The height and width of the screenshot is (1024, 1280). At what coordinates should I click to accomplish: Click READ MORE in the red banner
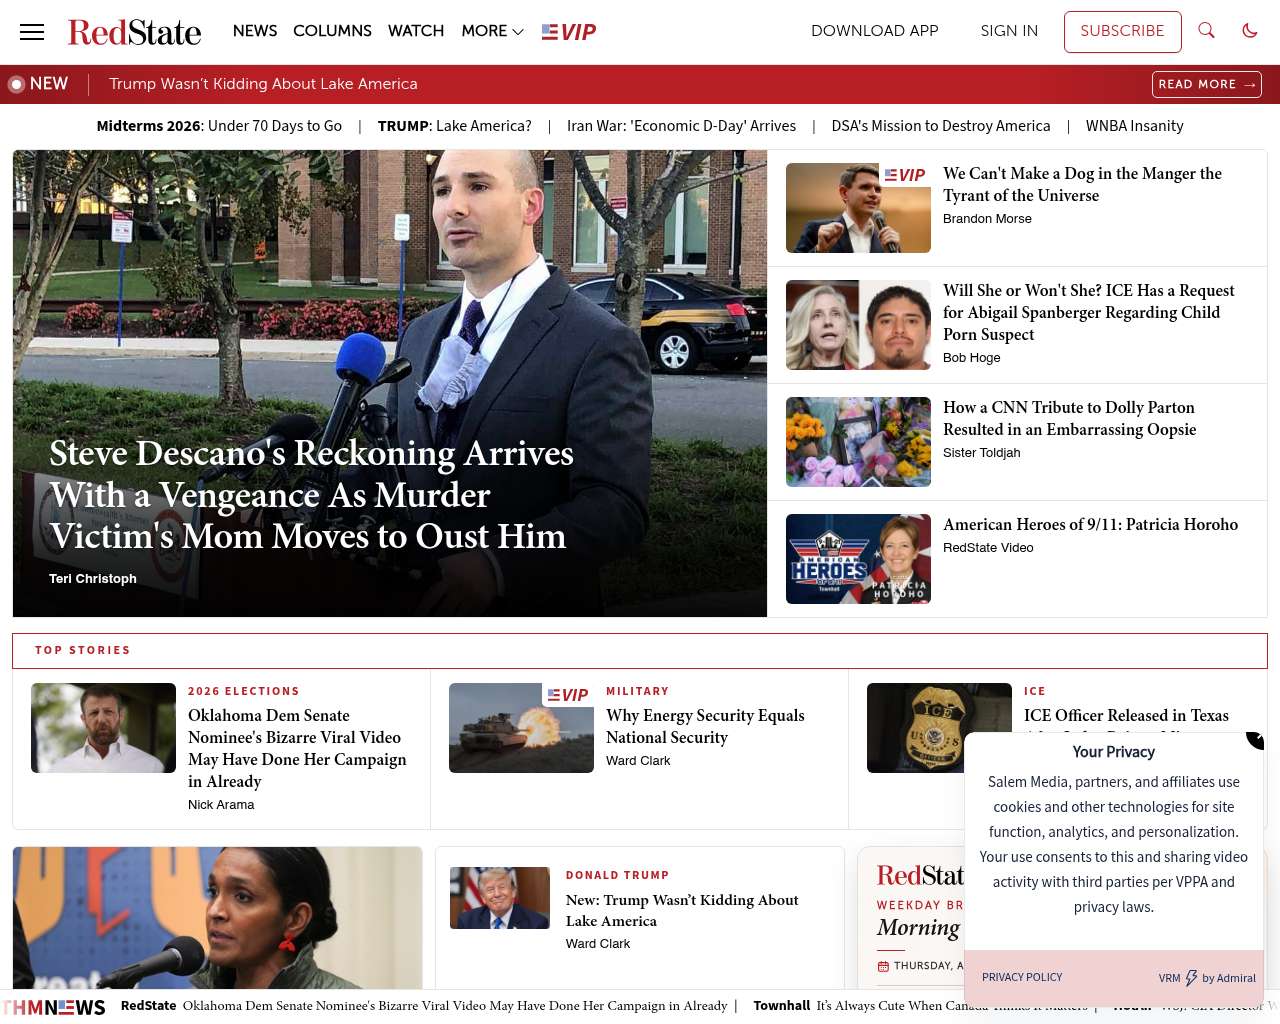coord(1207,85)
